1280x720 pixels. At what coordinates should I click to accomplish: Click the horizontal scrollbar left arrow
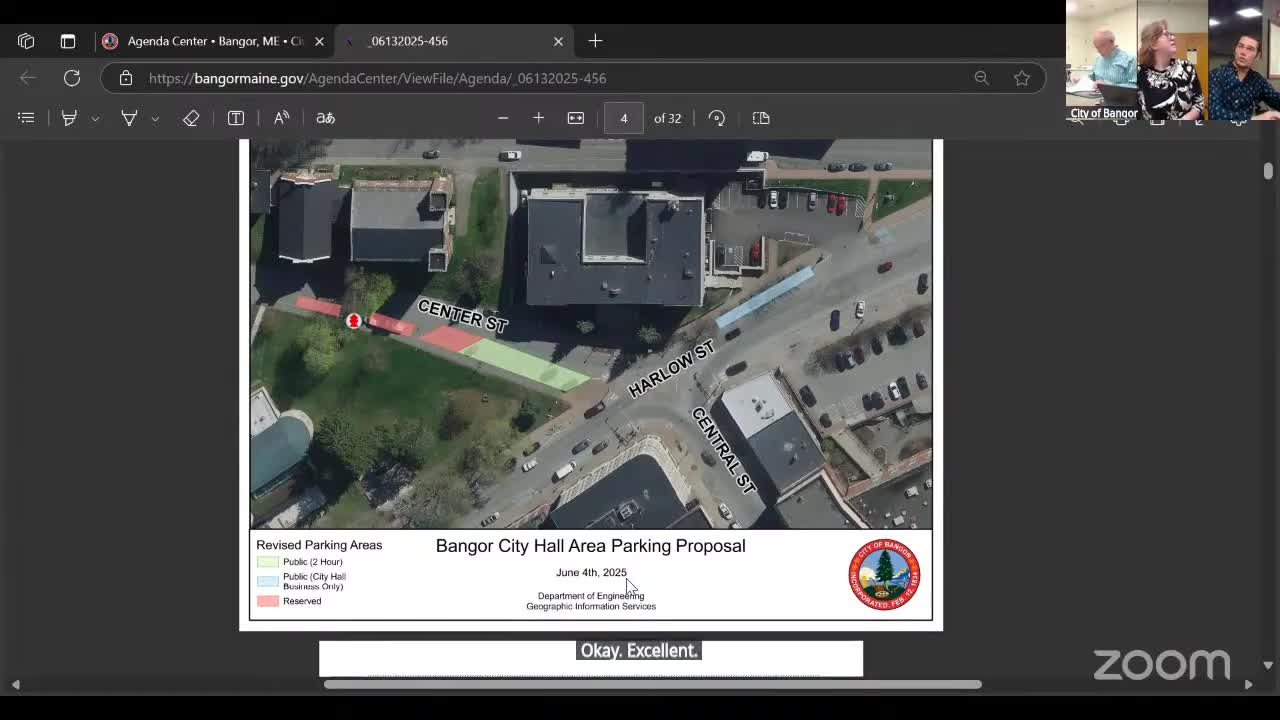point(15,685)
